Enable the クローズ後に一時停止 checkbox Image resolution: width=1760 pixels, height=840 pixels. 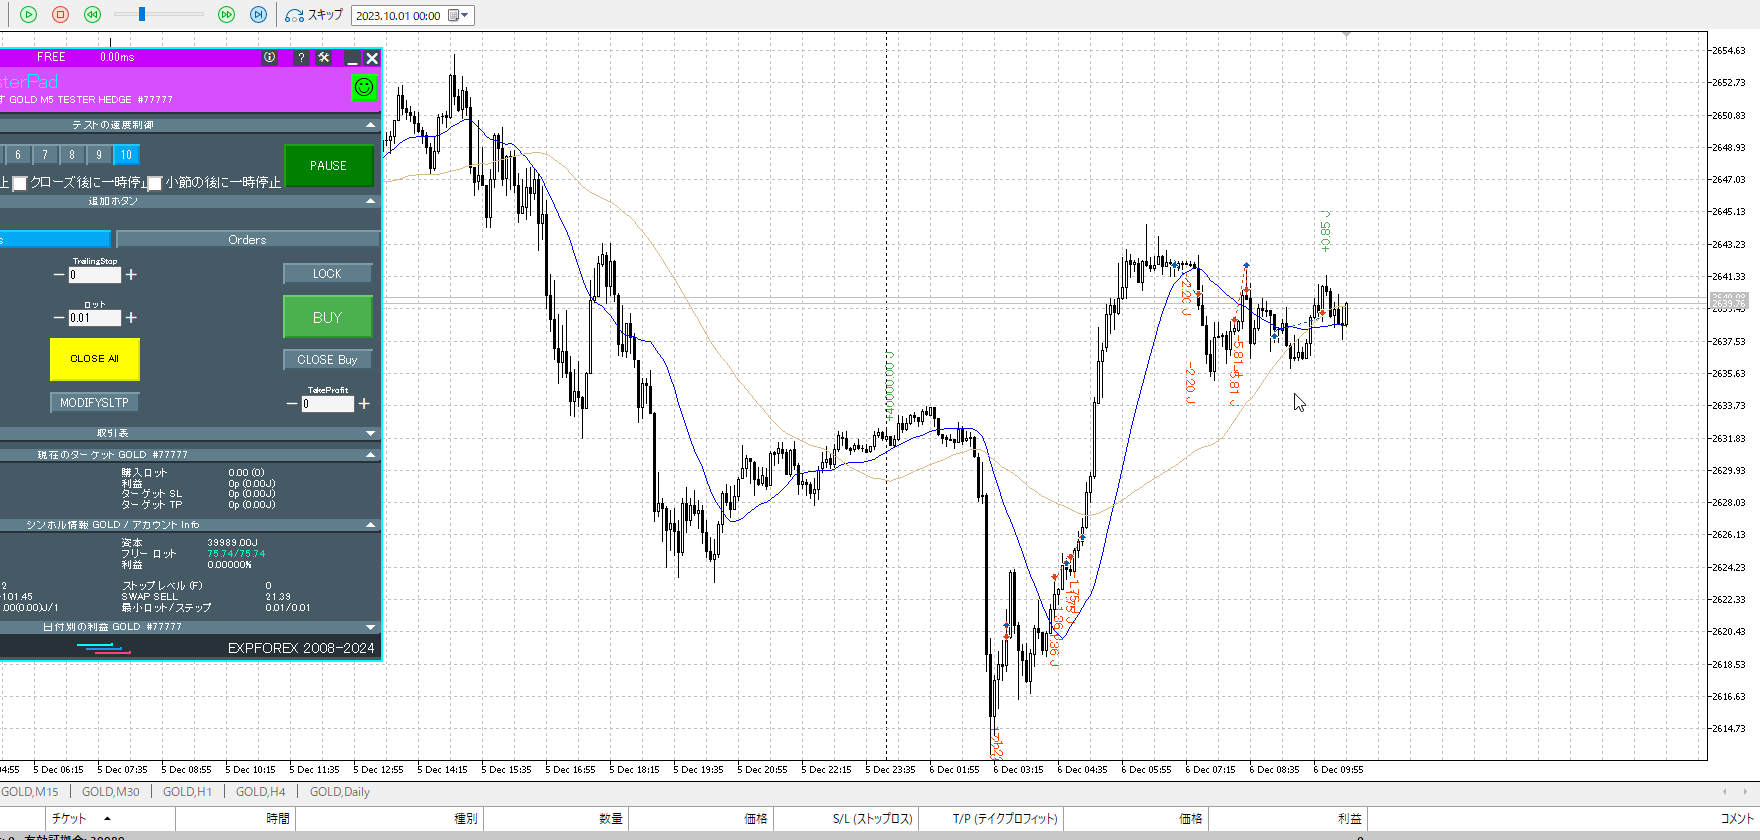tap(19, 183)
